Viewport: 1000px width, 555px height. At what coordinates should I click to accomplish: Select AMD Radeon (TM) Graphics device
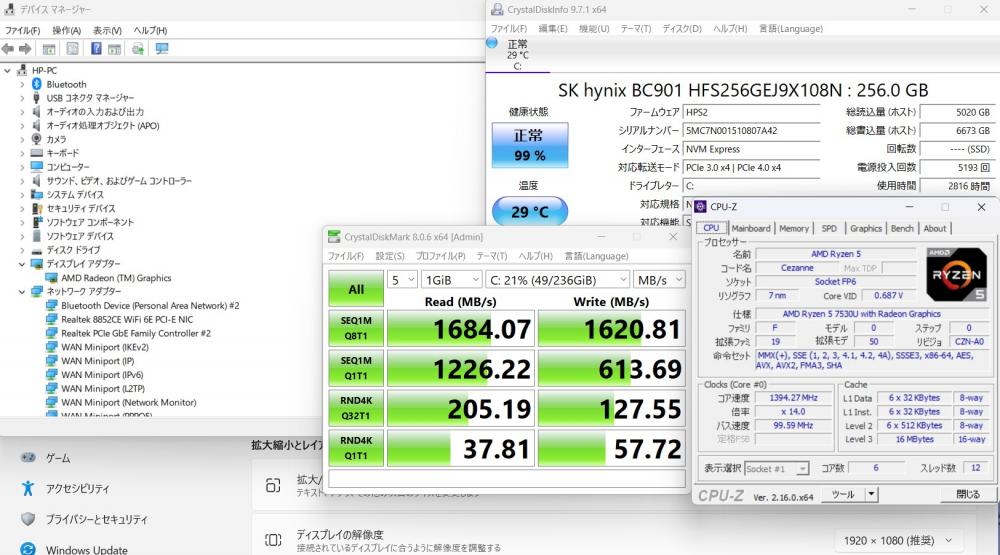(115, 278)
